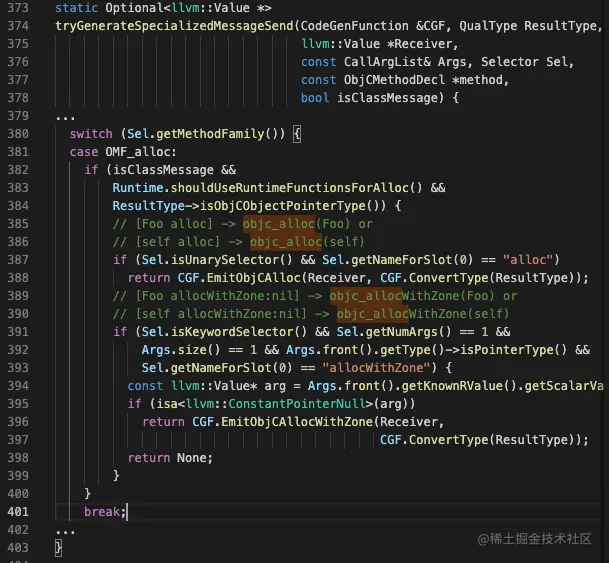
Task: Click 'break;' statement on line 401
Action: (105, 512)
